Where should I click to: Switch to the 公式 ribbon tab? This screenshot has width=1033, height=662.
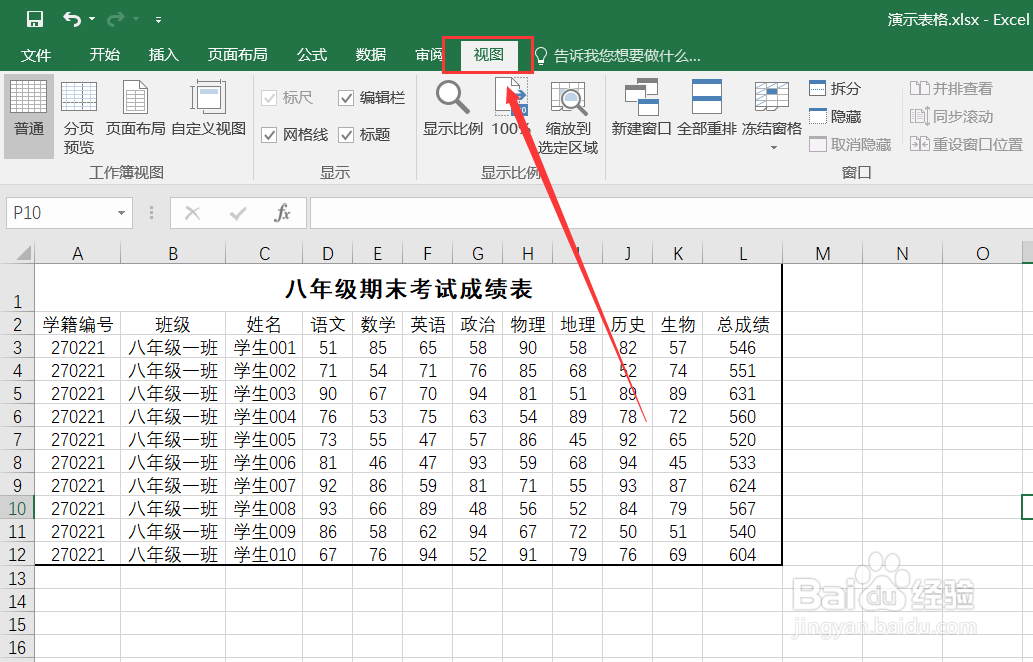tap(312, 55)
